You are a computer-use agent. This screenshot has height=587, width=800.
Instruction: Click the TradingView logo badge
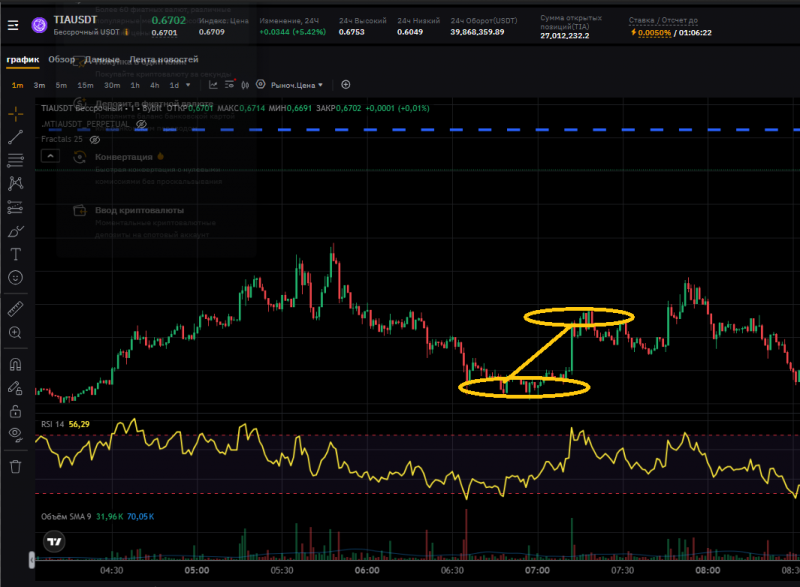click(x=54, y=542)
